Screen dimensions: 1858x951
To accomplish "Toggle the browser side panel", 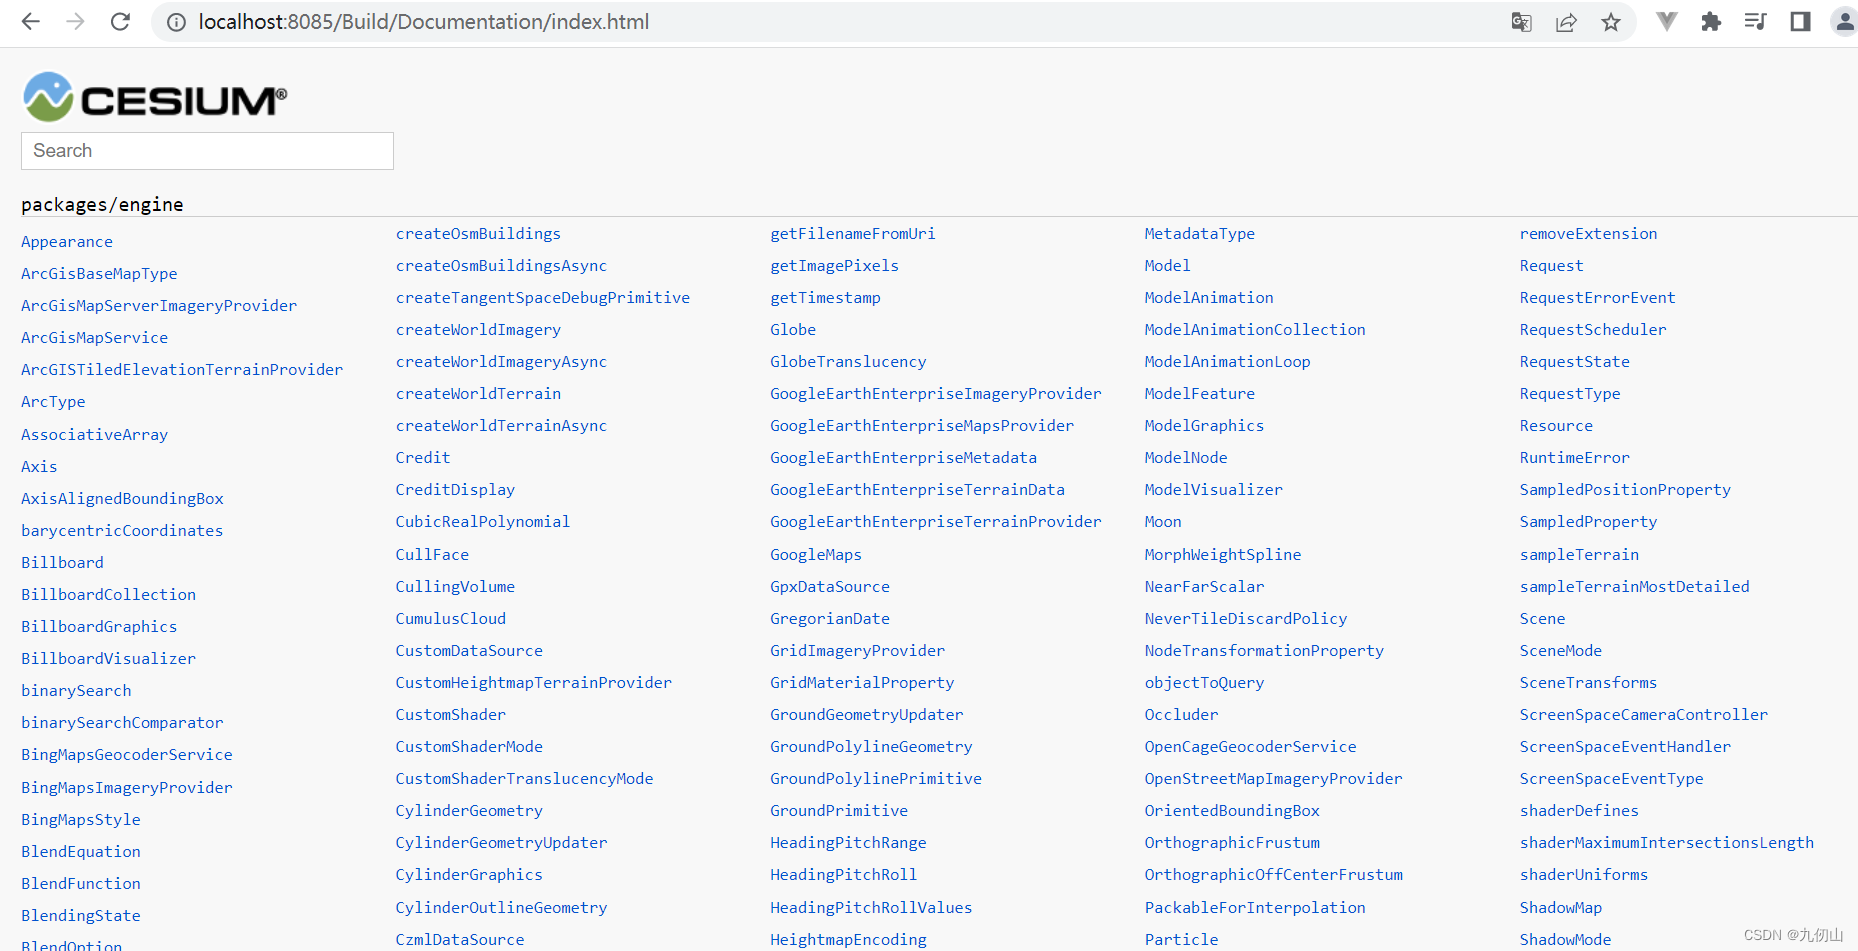I will click(x=1800, y=22).
